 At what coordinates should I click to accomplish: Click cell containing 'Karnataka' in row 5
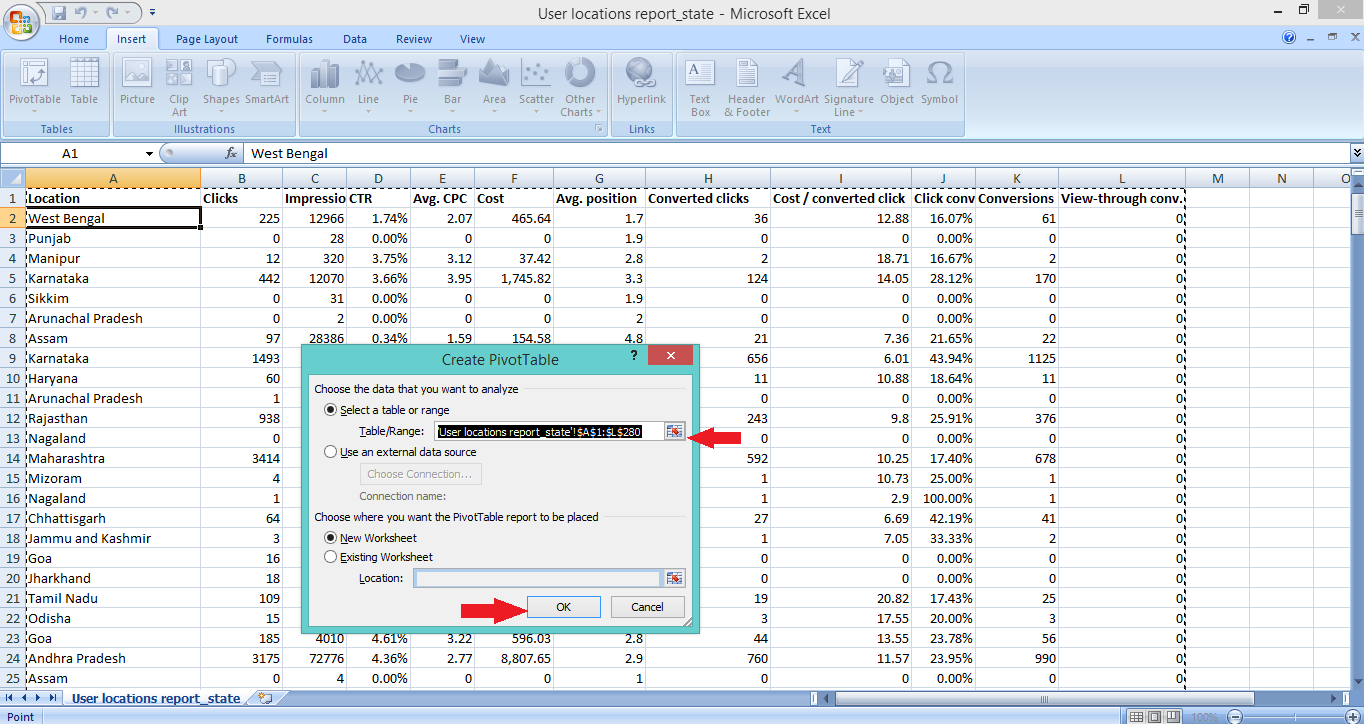click(113, 278)
